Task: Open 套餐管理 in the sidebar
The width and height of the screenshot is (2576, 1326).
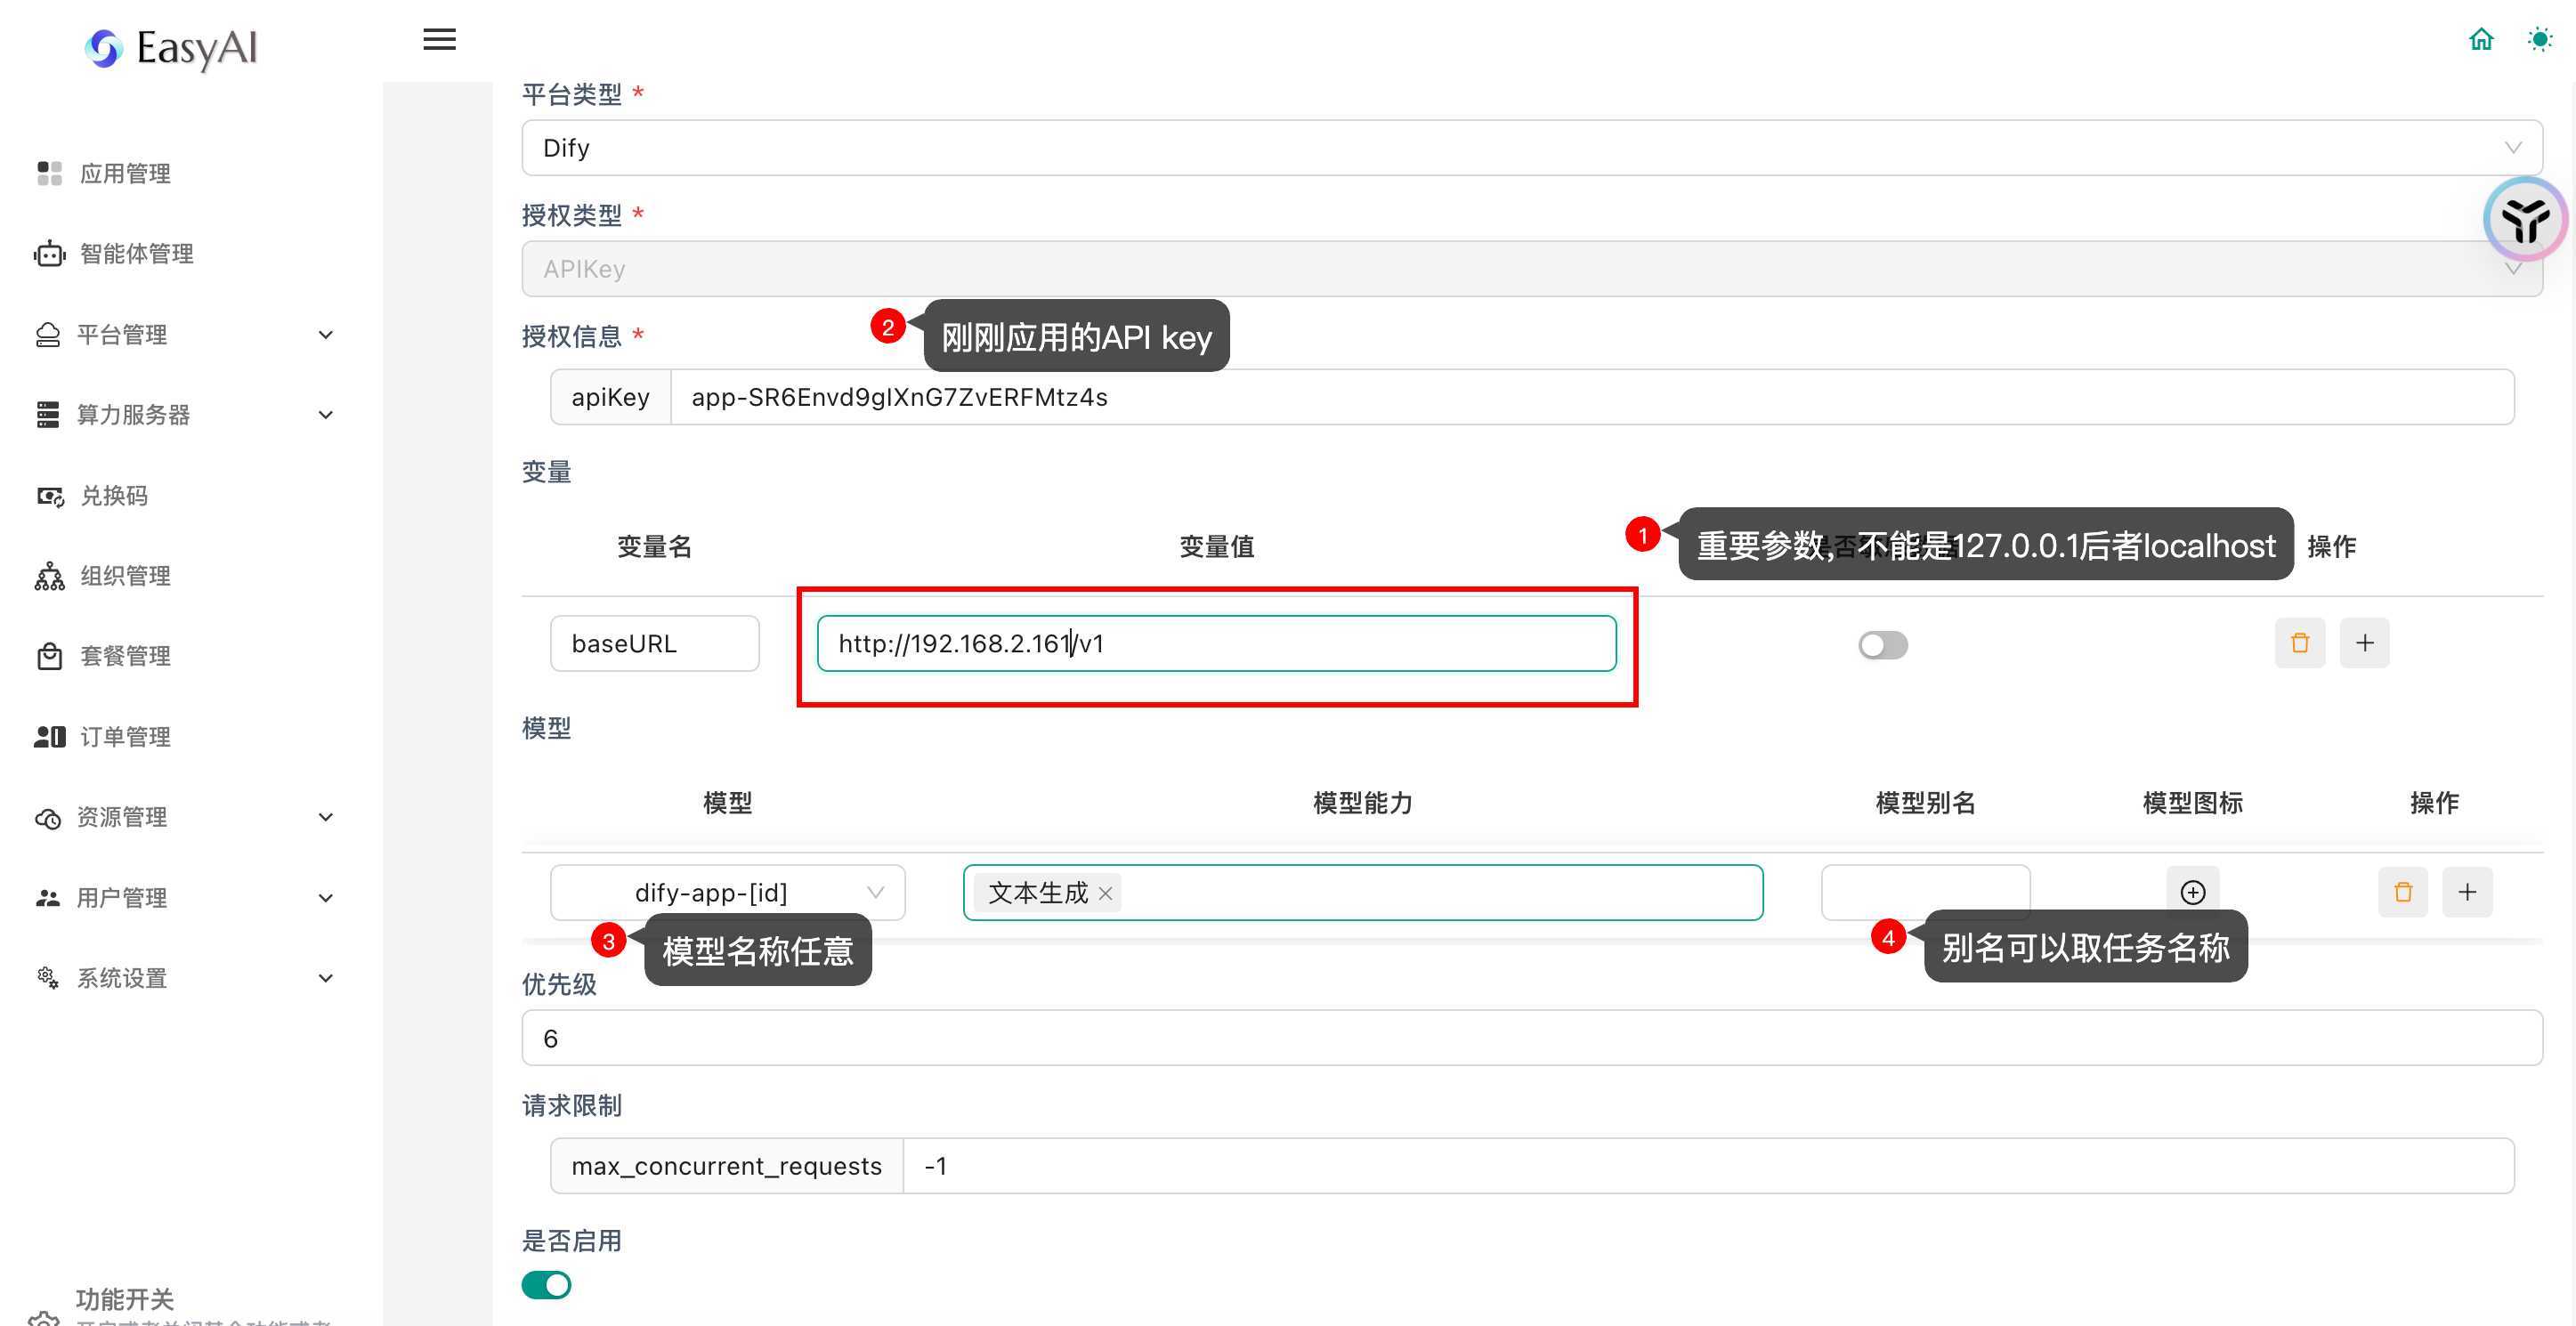Action: [x=125, y=656]
